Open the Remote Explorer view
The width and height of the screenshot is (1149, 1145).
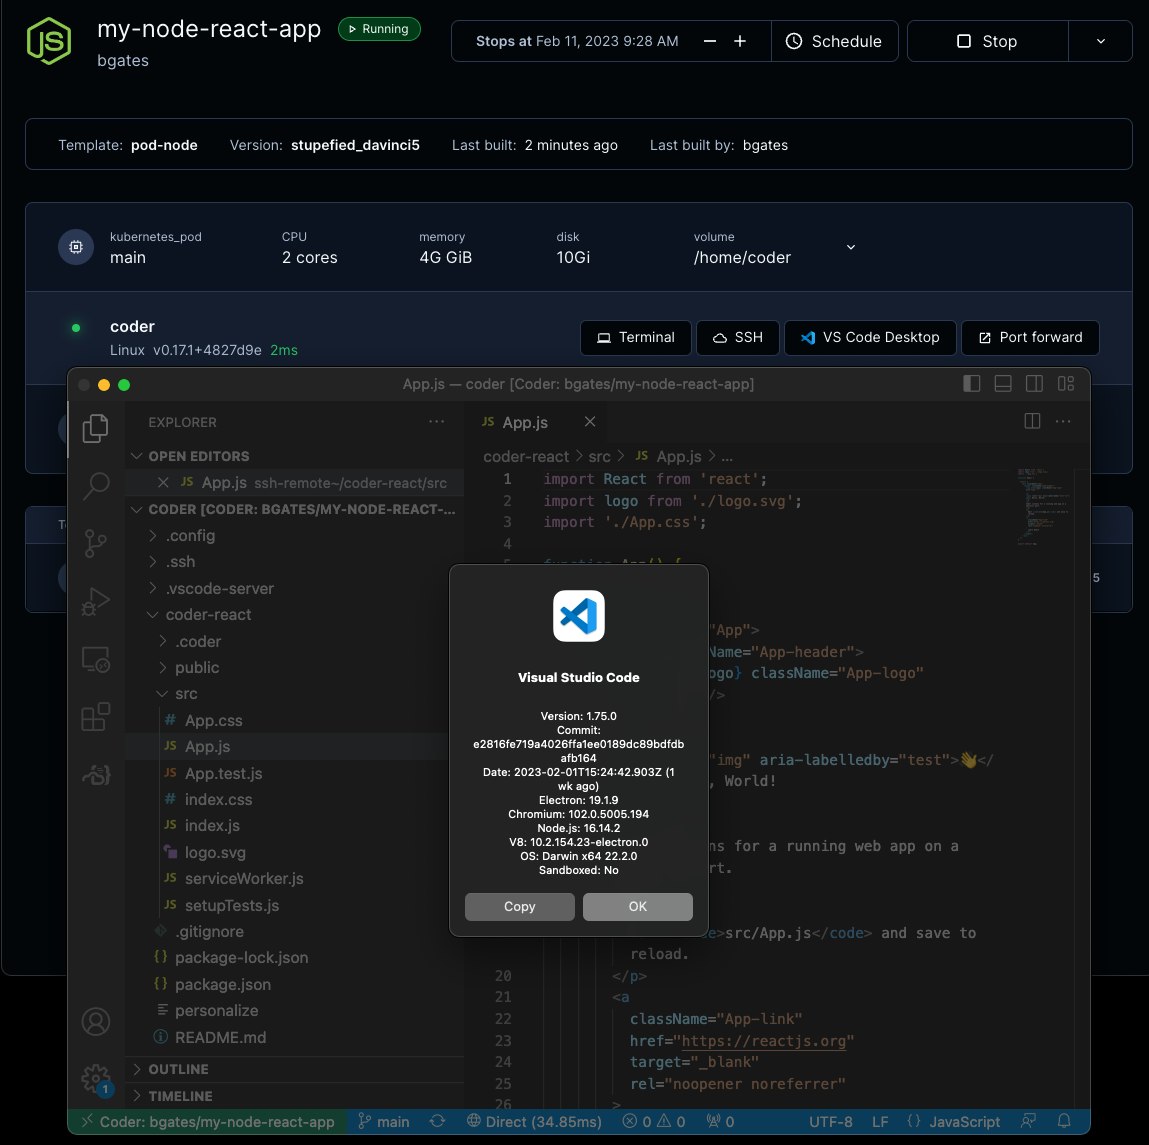coord(95,659)
